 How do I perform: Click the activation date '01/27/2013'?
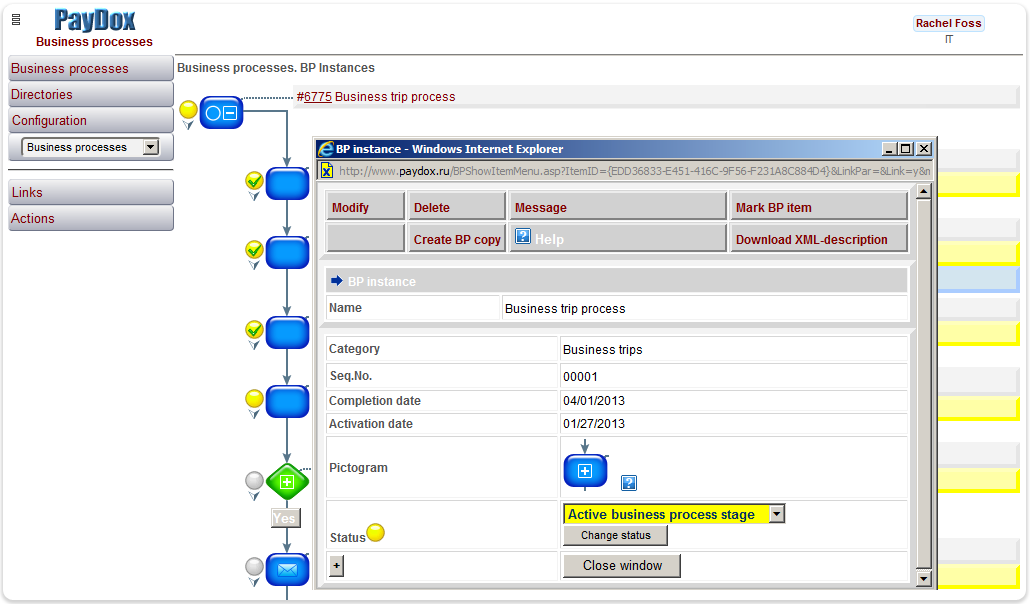(x=594, y=423)
